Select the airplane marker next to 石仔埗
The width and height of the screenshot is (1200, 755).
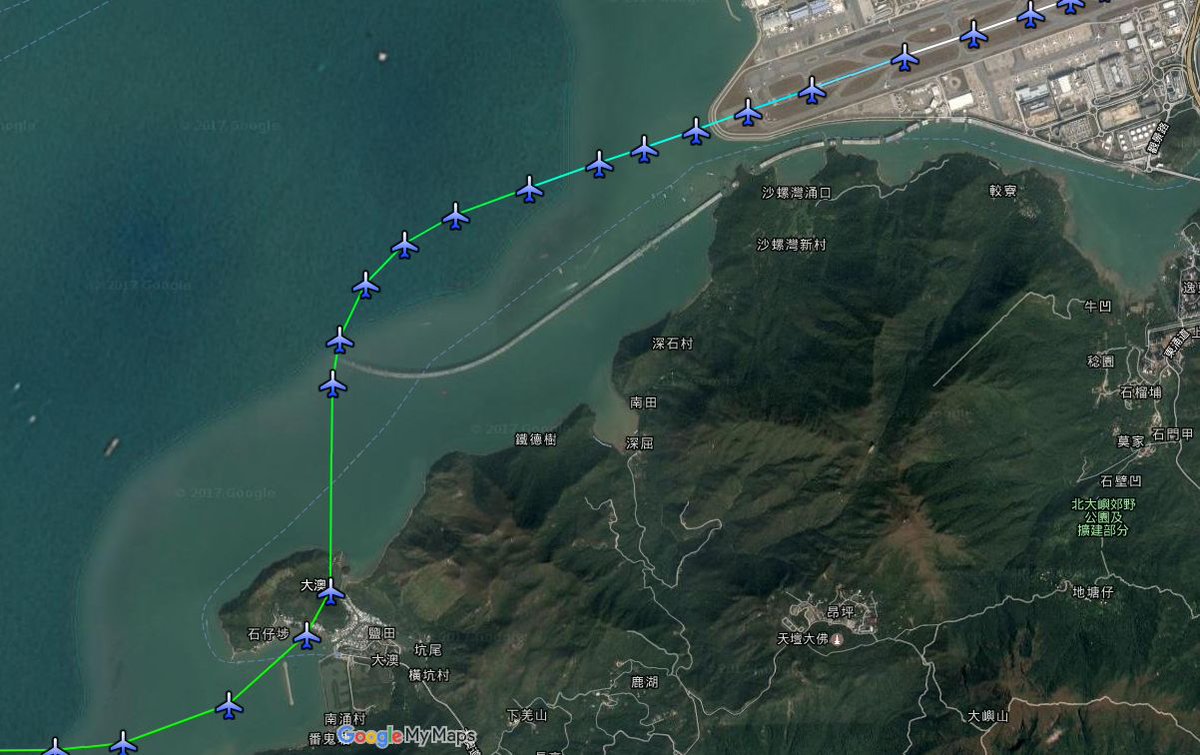coord(307,635)
